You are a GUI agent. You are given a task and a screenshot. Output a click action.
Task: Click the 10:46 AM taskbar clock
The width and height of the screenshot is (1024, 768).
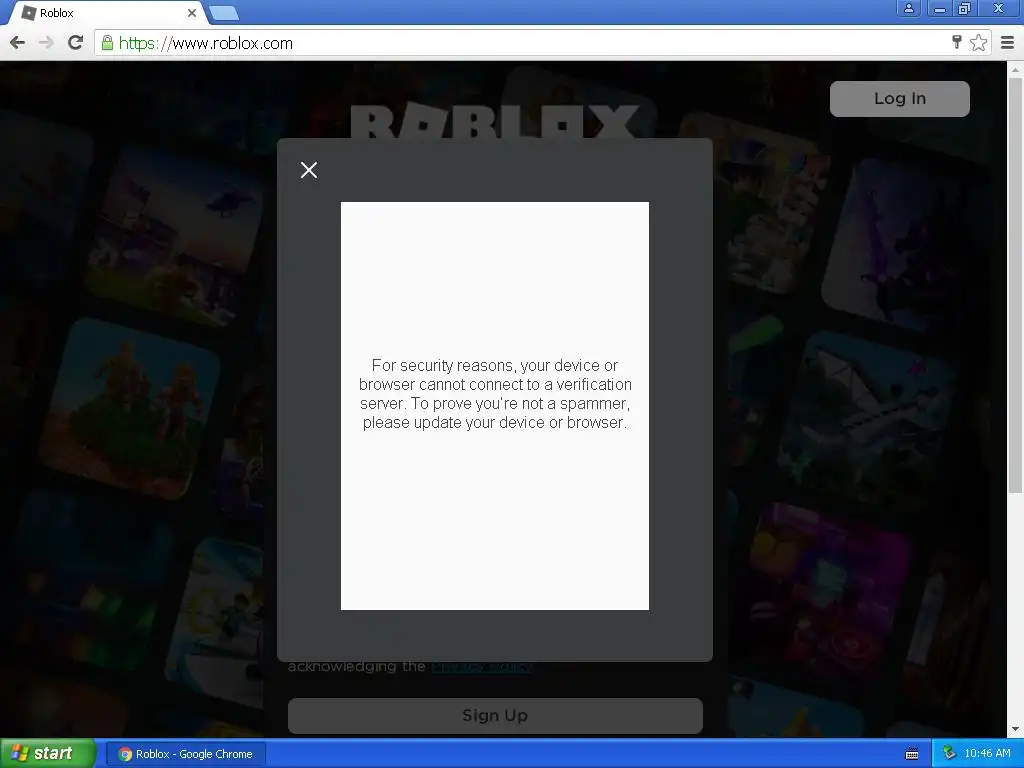coord(987,754)
